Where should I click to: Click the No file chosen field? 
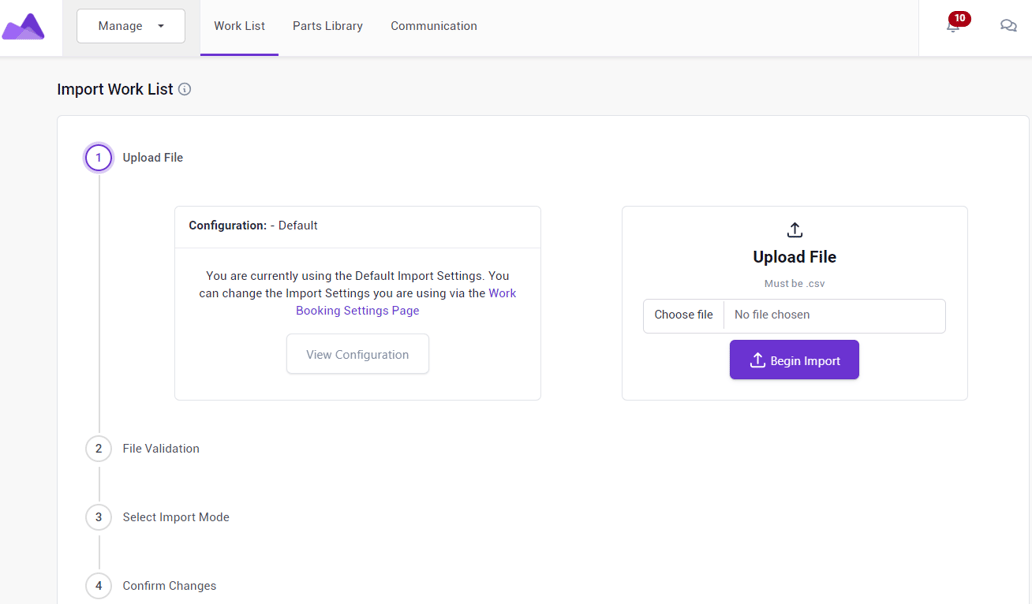pyautogui.click(x=835, y=315)
